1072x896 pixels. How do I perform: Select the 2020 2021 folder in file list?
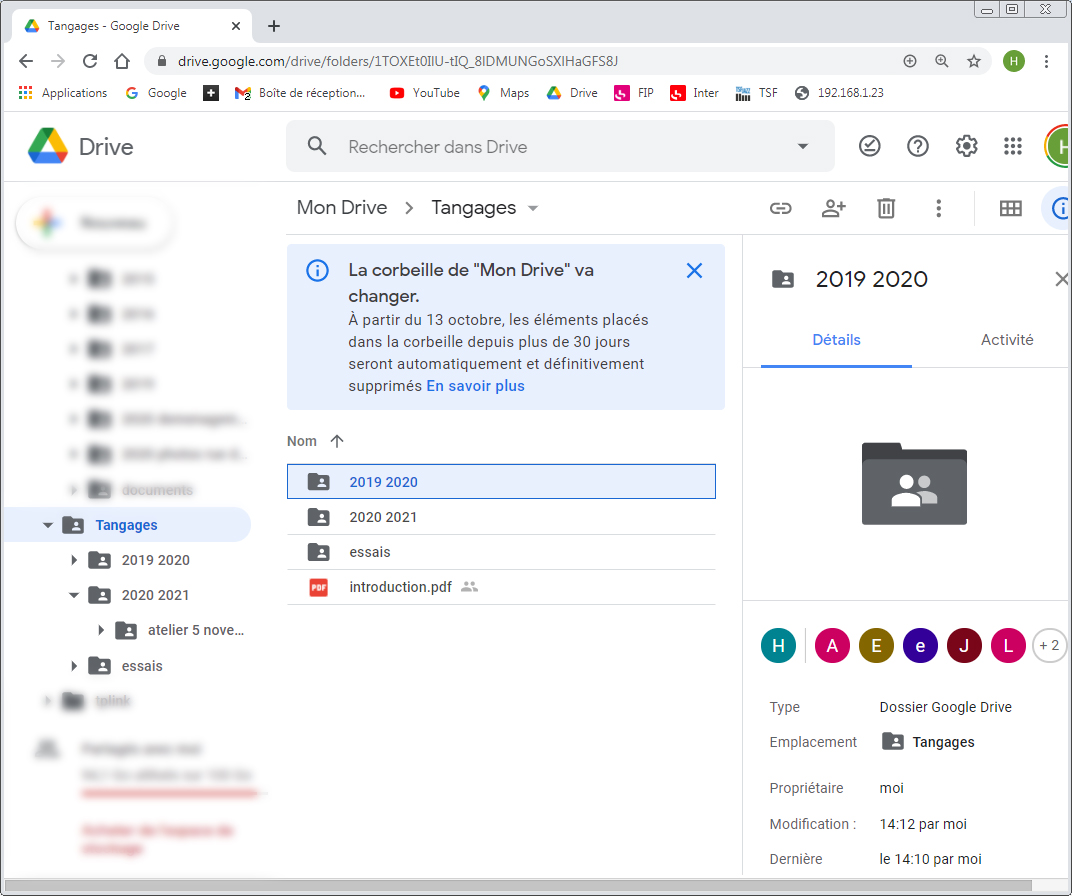pyautogui.click(x=501, y=517)
